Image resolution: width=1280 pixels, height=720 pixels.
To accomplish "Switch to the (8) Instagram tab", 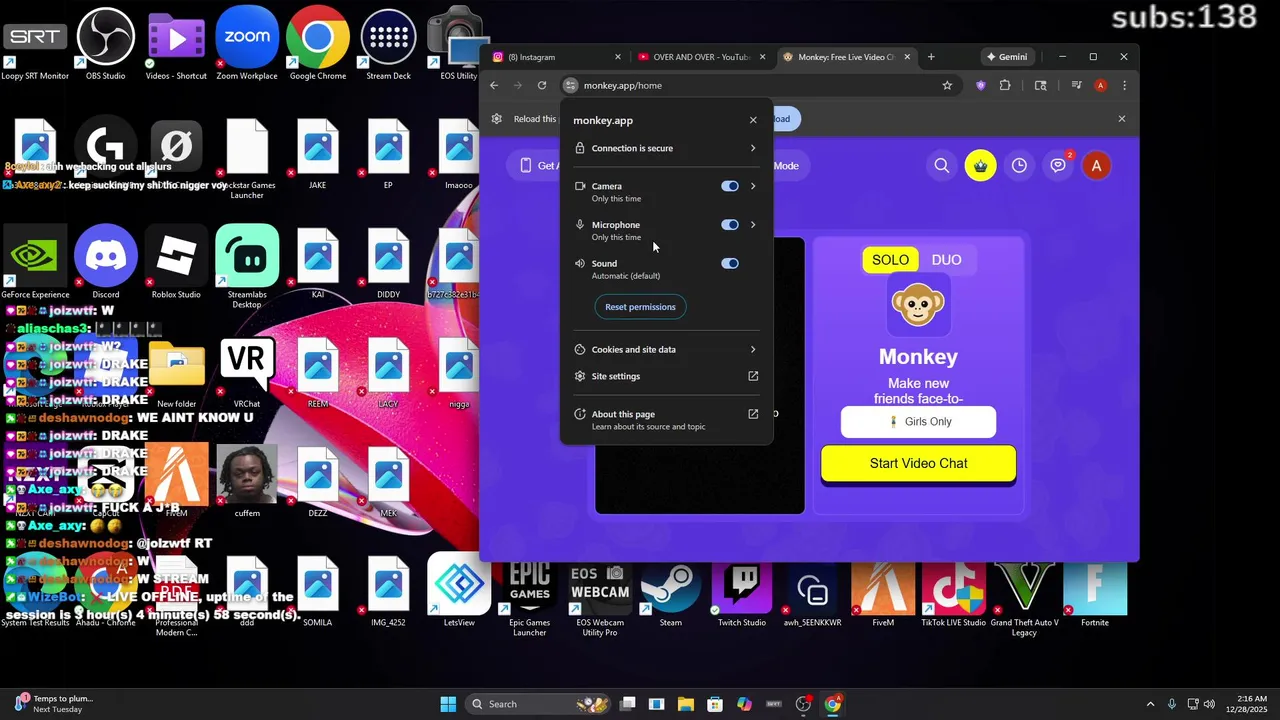I will point(556,57).
